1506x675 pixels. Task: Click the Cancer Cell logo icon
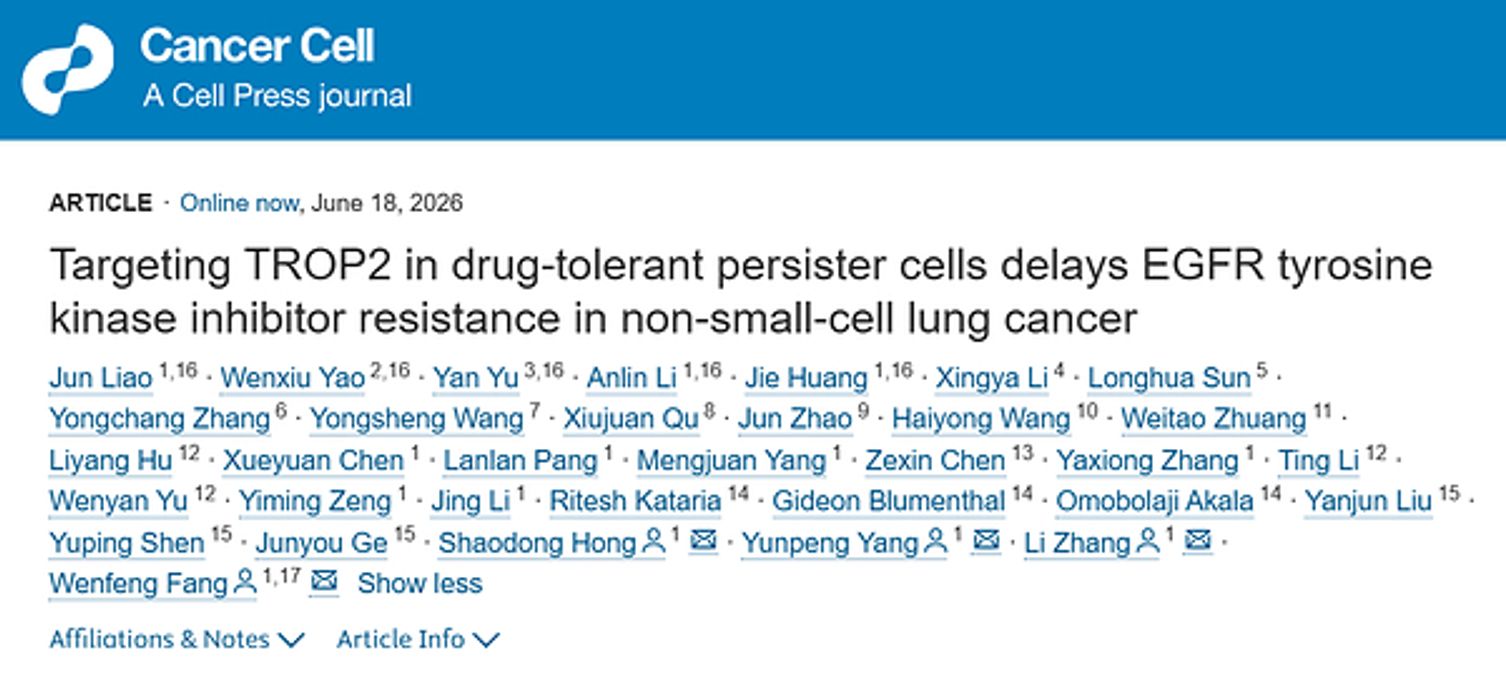[x=68, y=69]
